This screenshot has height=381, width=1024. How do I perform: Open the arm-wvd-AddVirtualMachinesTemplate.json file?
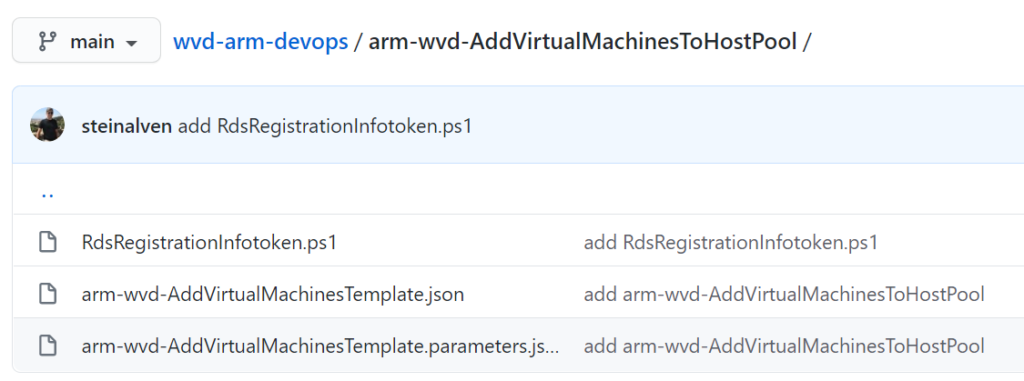[273, 294]
